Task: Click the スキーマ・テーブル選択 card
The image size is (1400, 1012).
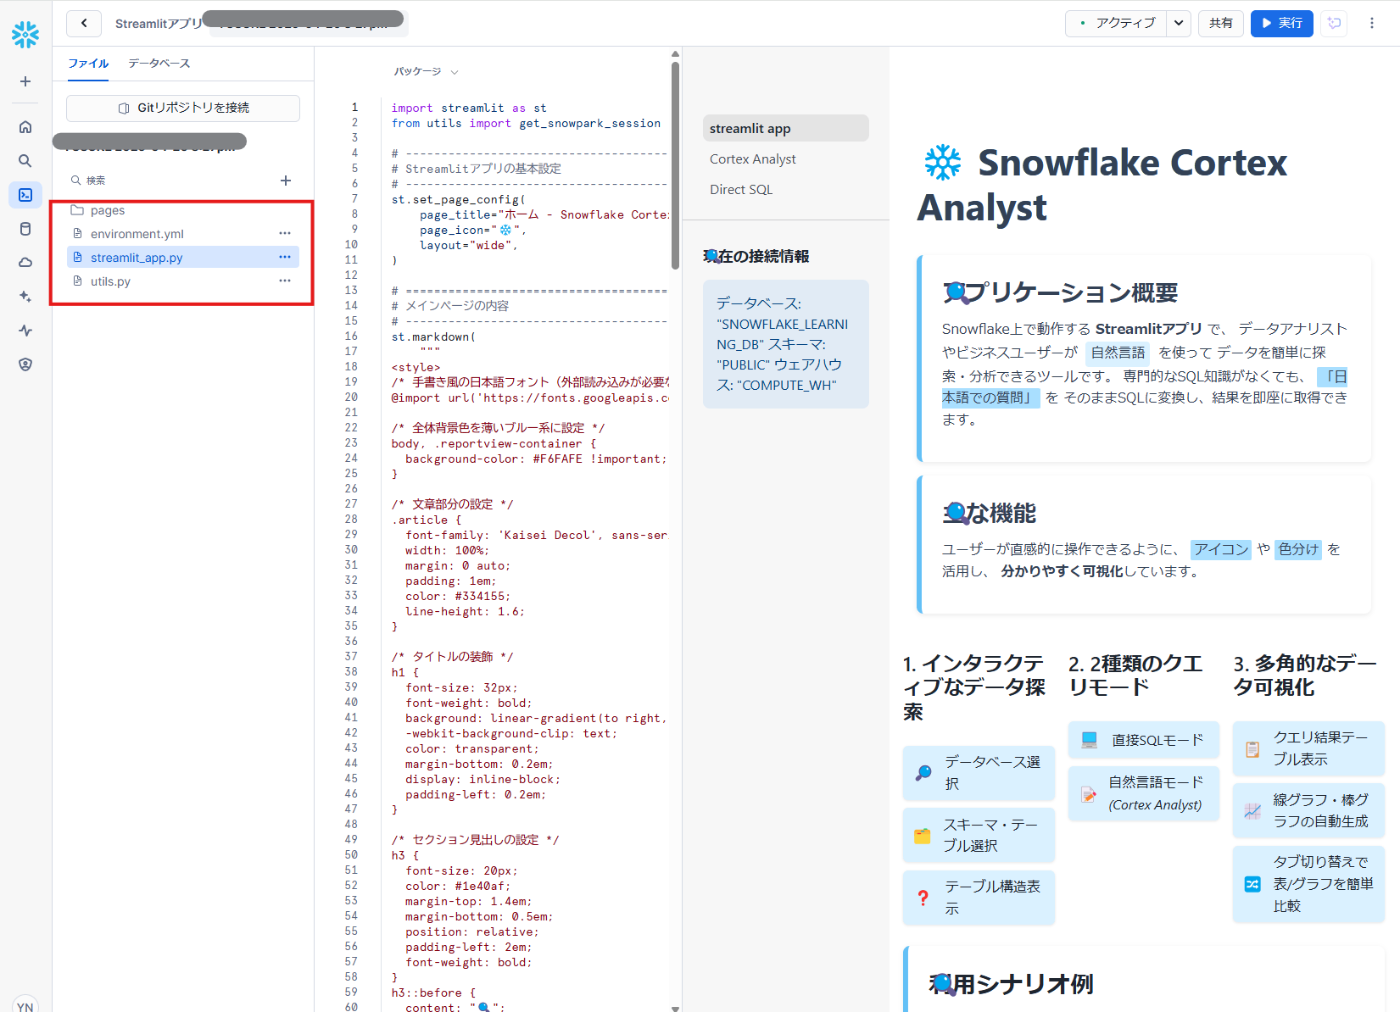Action: click(978, 836)
